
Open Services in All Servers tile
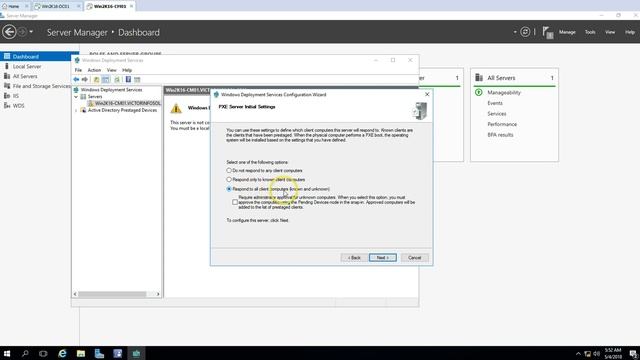(497, 114)
